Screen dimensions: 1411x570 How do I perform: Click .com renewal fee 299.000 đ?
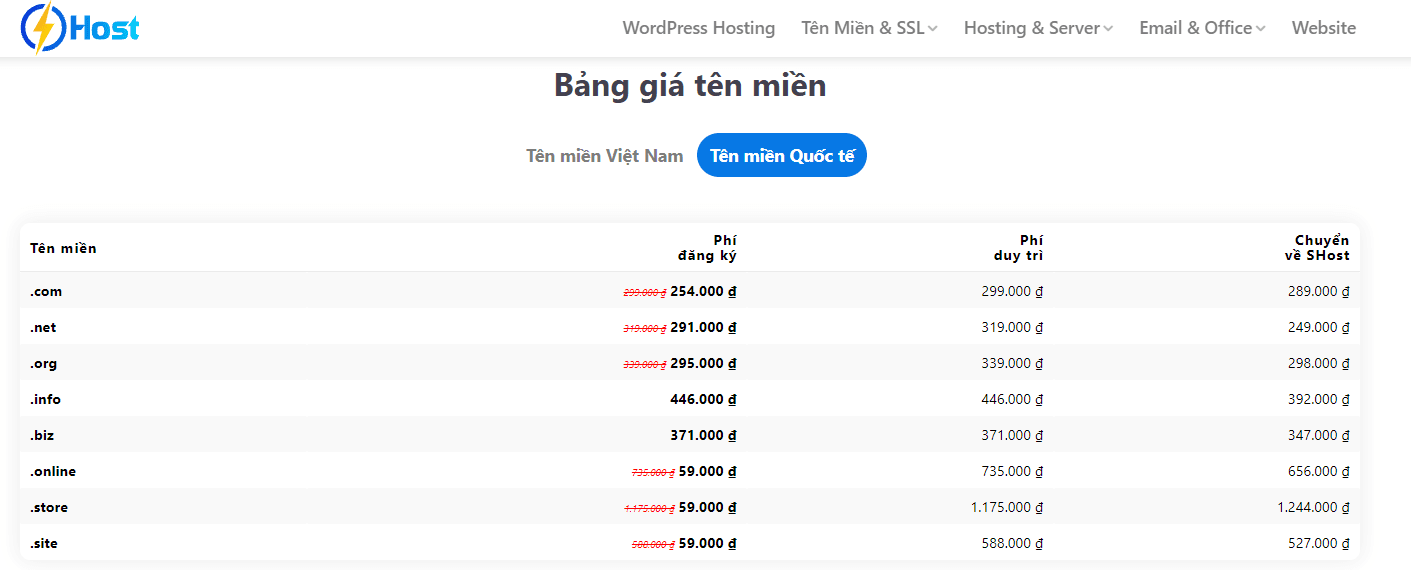pyautogui.click(x=1012, y=292)
